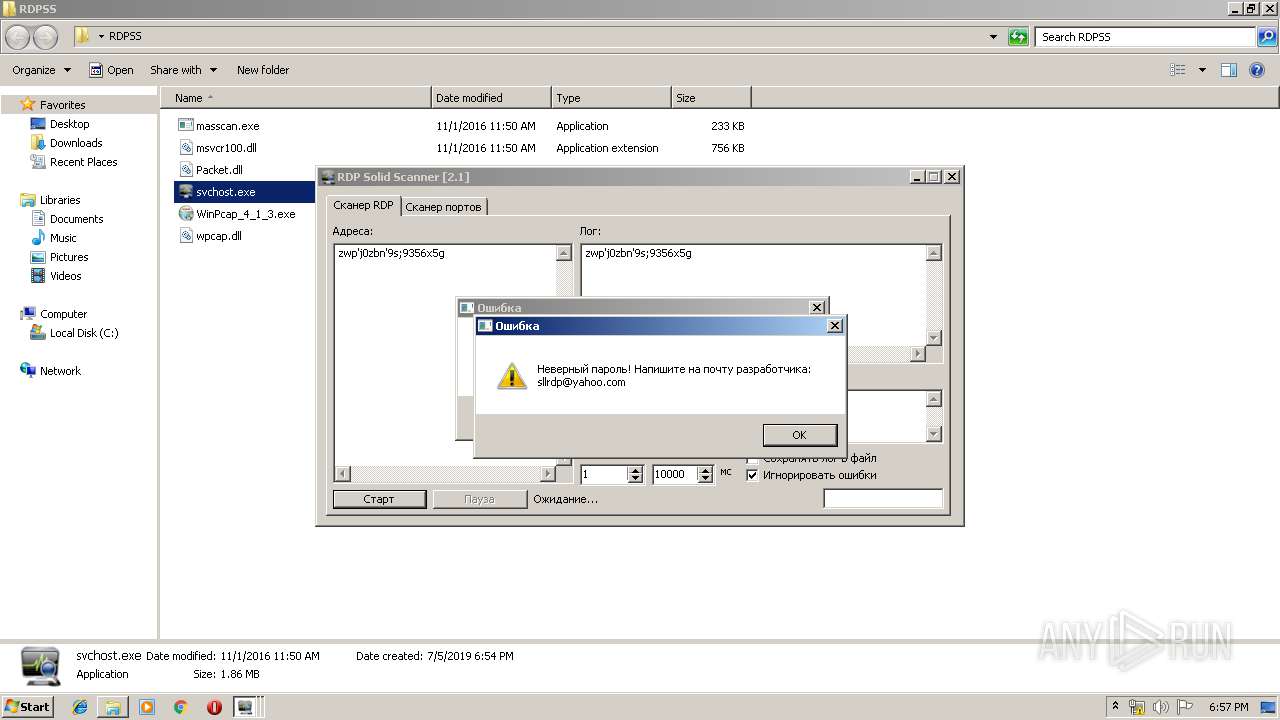This screenshot has width=1280, height=720.
Task: Open Opera from taskbar
Action: point(214,707)
